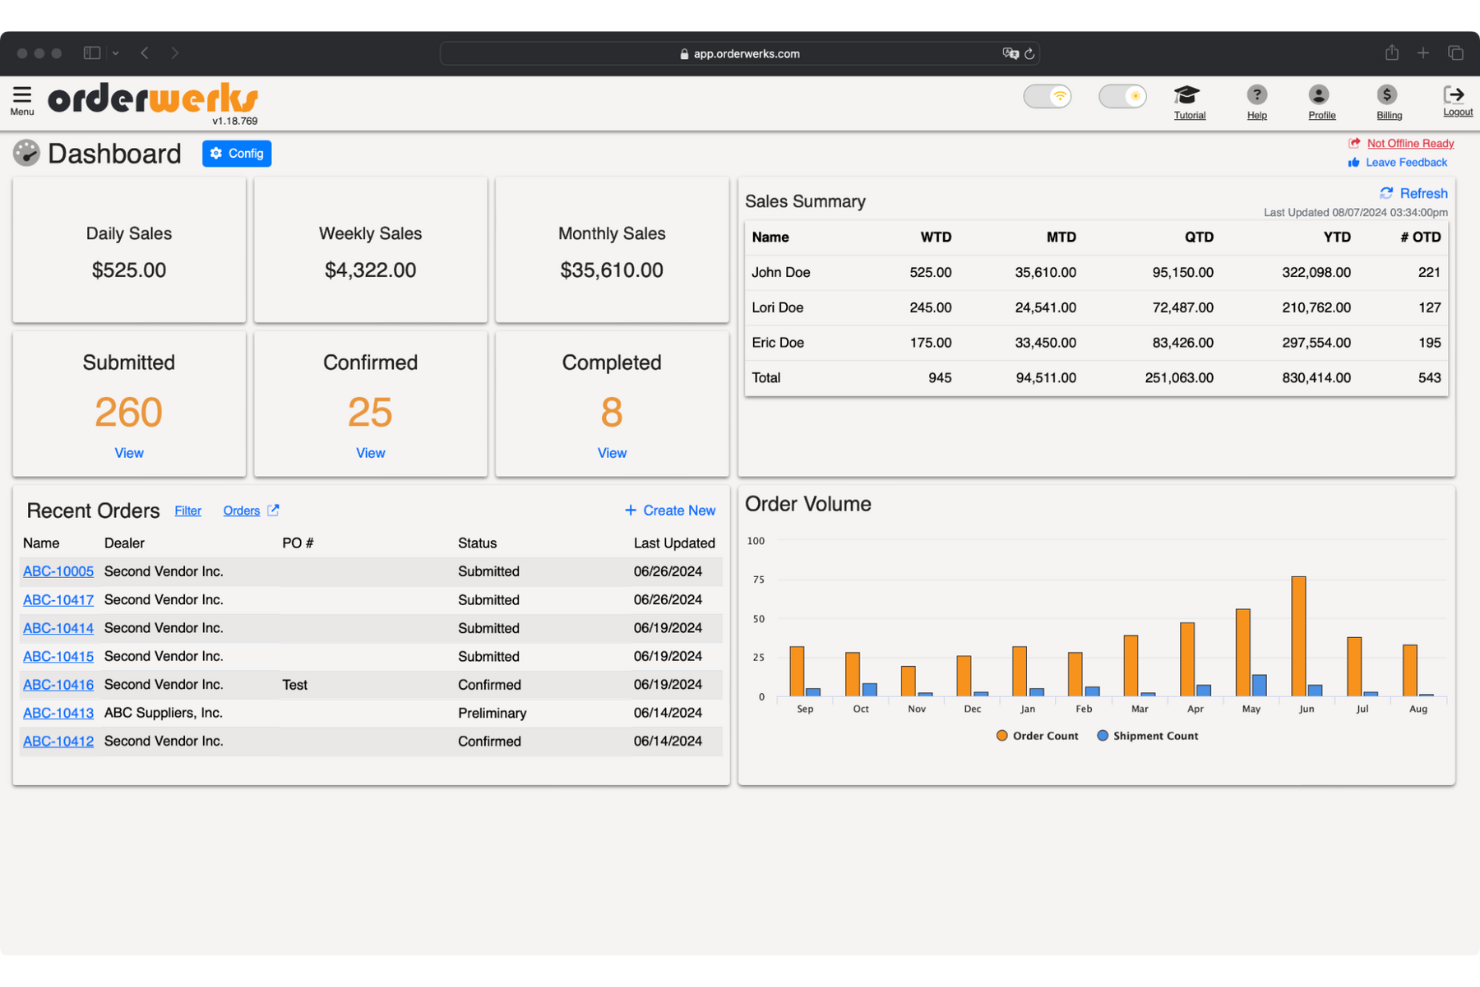
Task: Expand the sidebar dropdown chevron in browser
Action: pyautogui.click(x=116, y=53)
